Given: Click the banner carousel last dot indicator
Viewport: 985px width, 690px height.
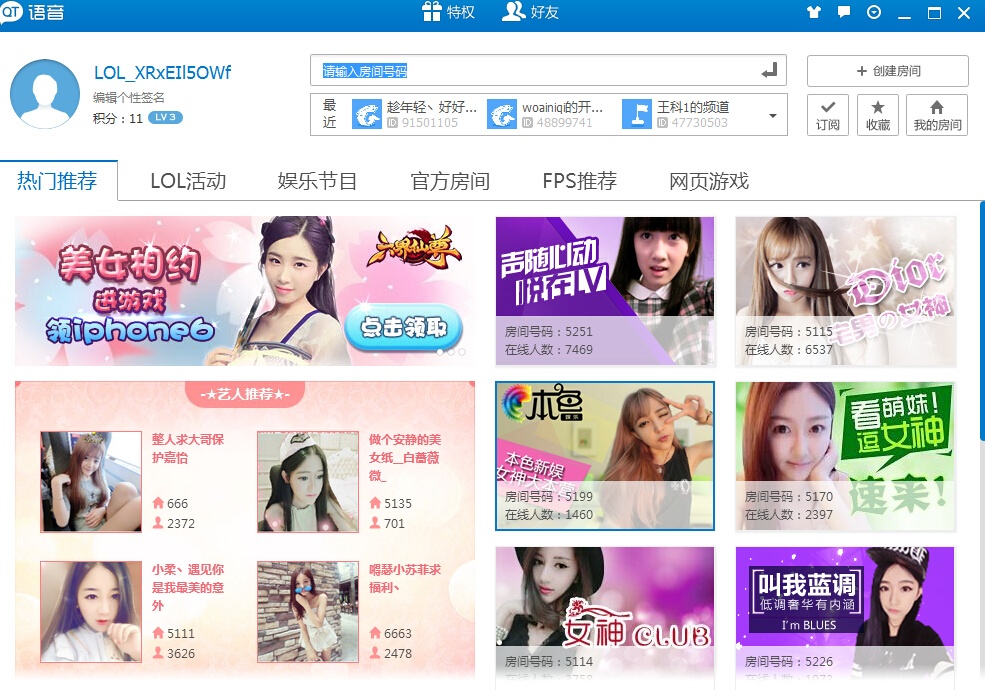Looking at the screenshot, I should [462, 352].
